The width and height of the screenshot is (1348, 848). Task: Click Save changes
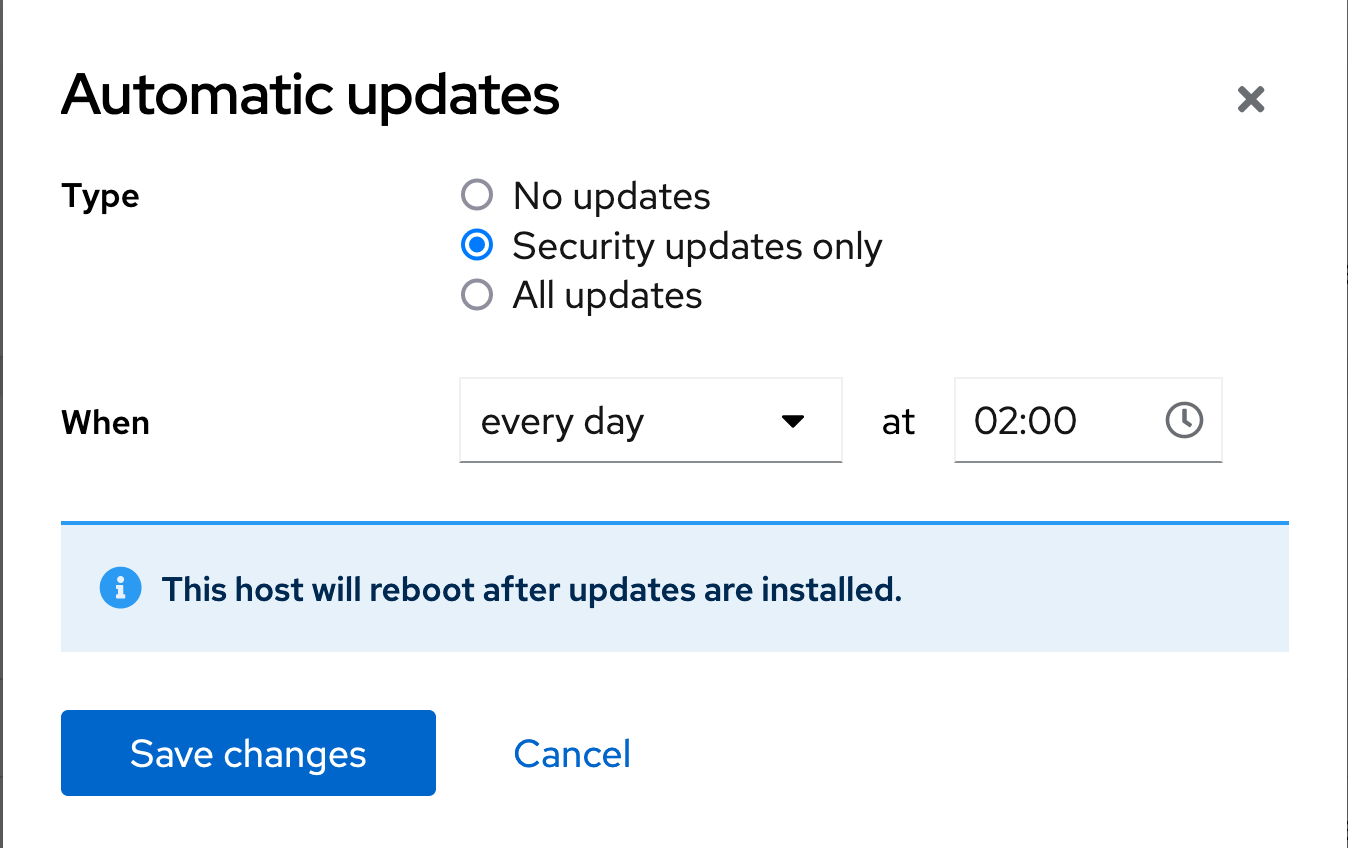click(248, 753)
